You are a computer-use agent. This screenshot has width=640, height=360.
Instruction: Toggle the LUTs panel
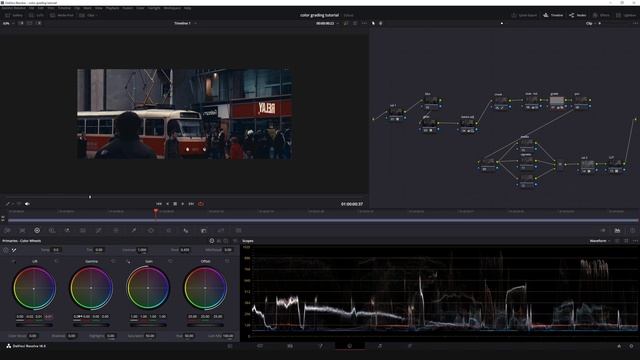[x=36, y=15]
